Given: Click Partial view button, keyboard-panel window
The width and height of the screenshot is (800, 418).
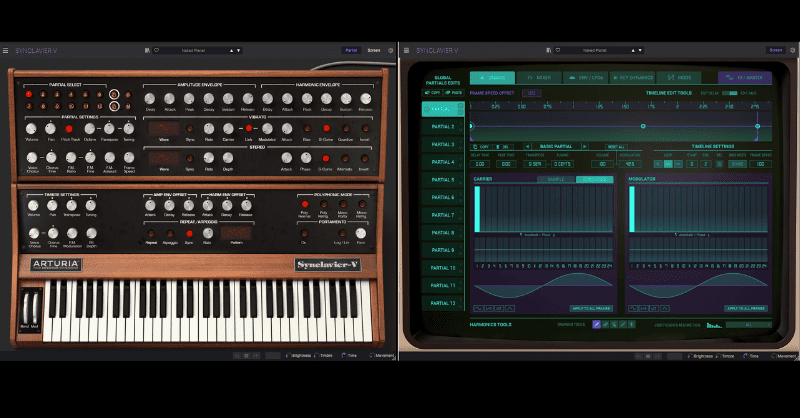Looking at the screenshot, I should click(351, 51).
